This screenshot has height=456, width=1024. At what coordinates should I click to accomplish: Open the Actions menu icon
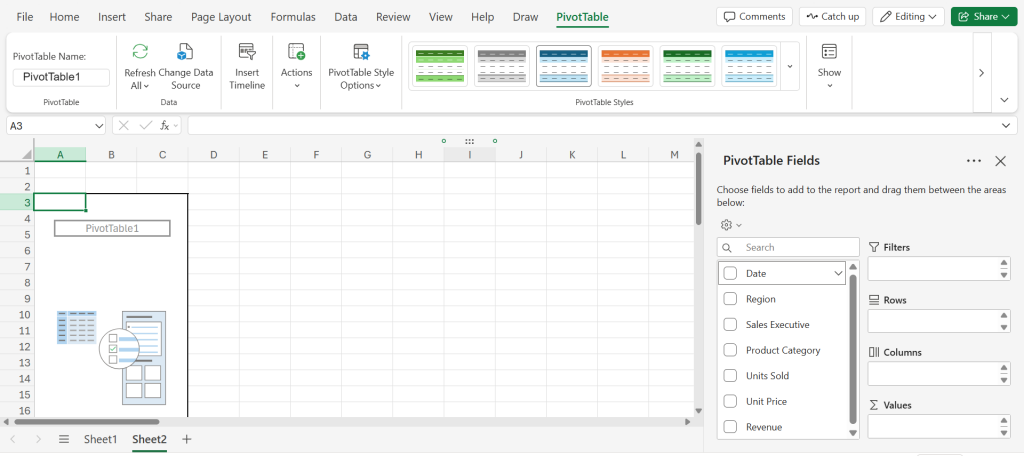click(296, 53)
